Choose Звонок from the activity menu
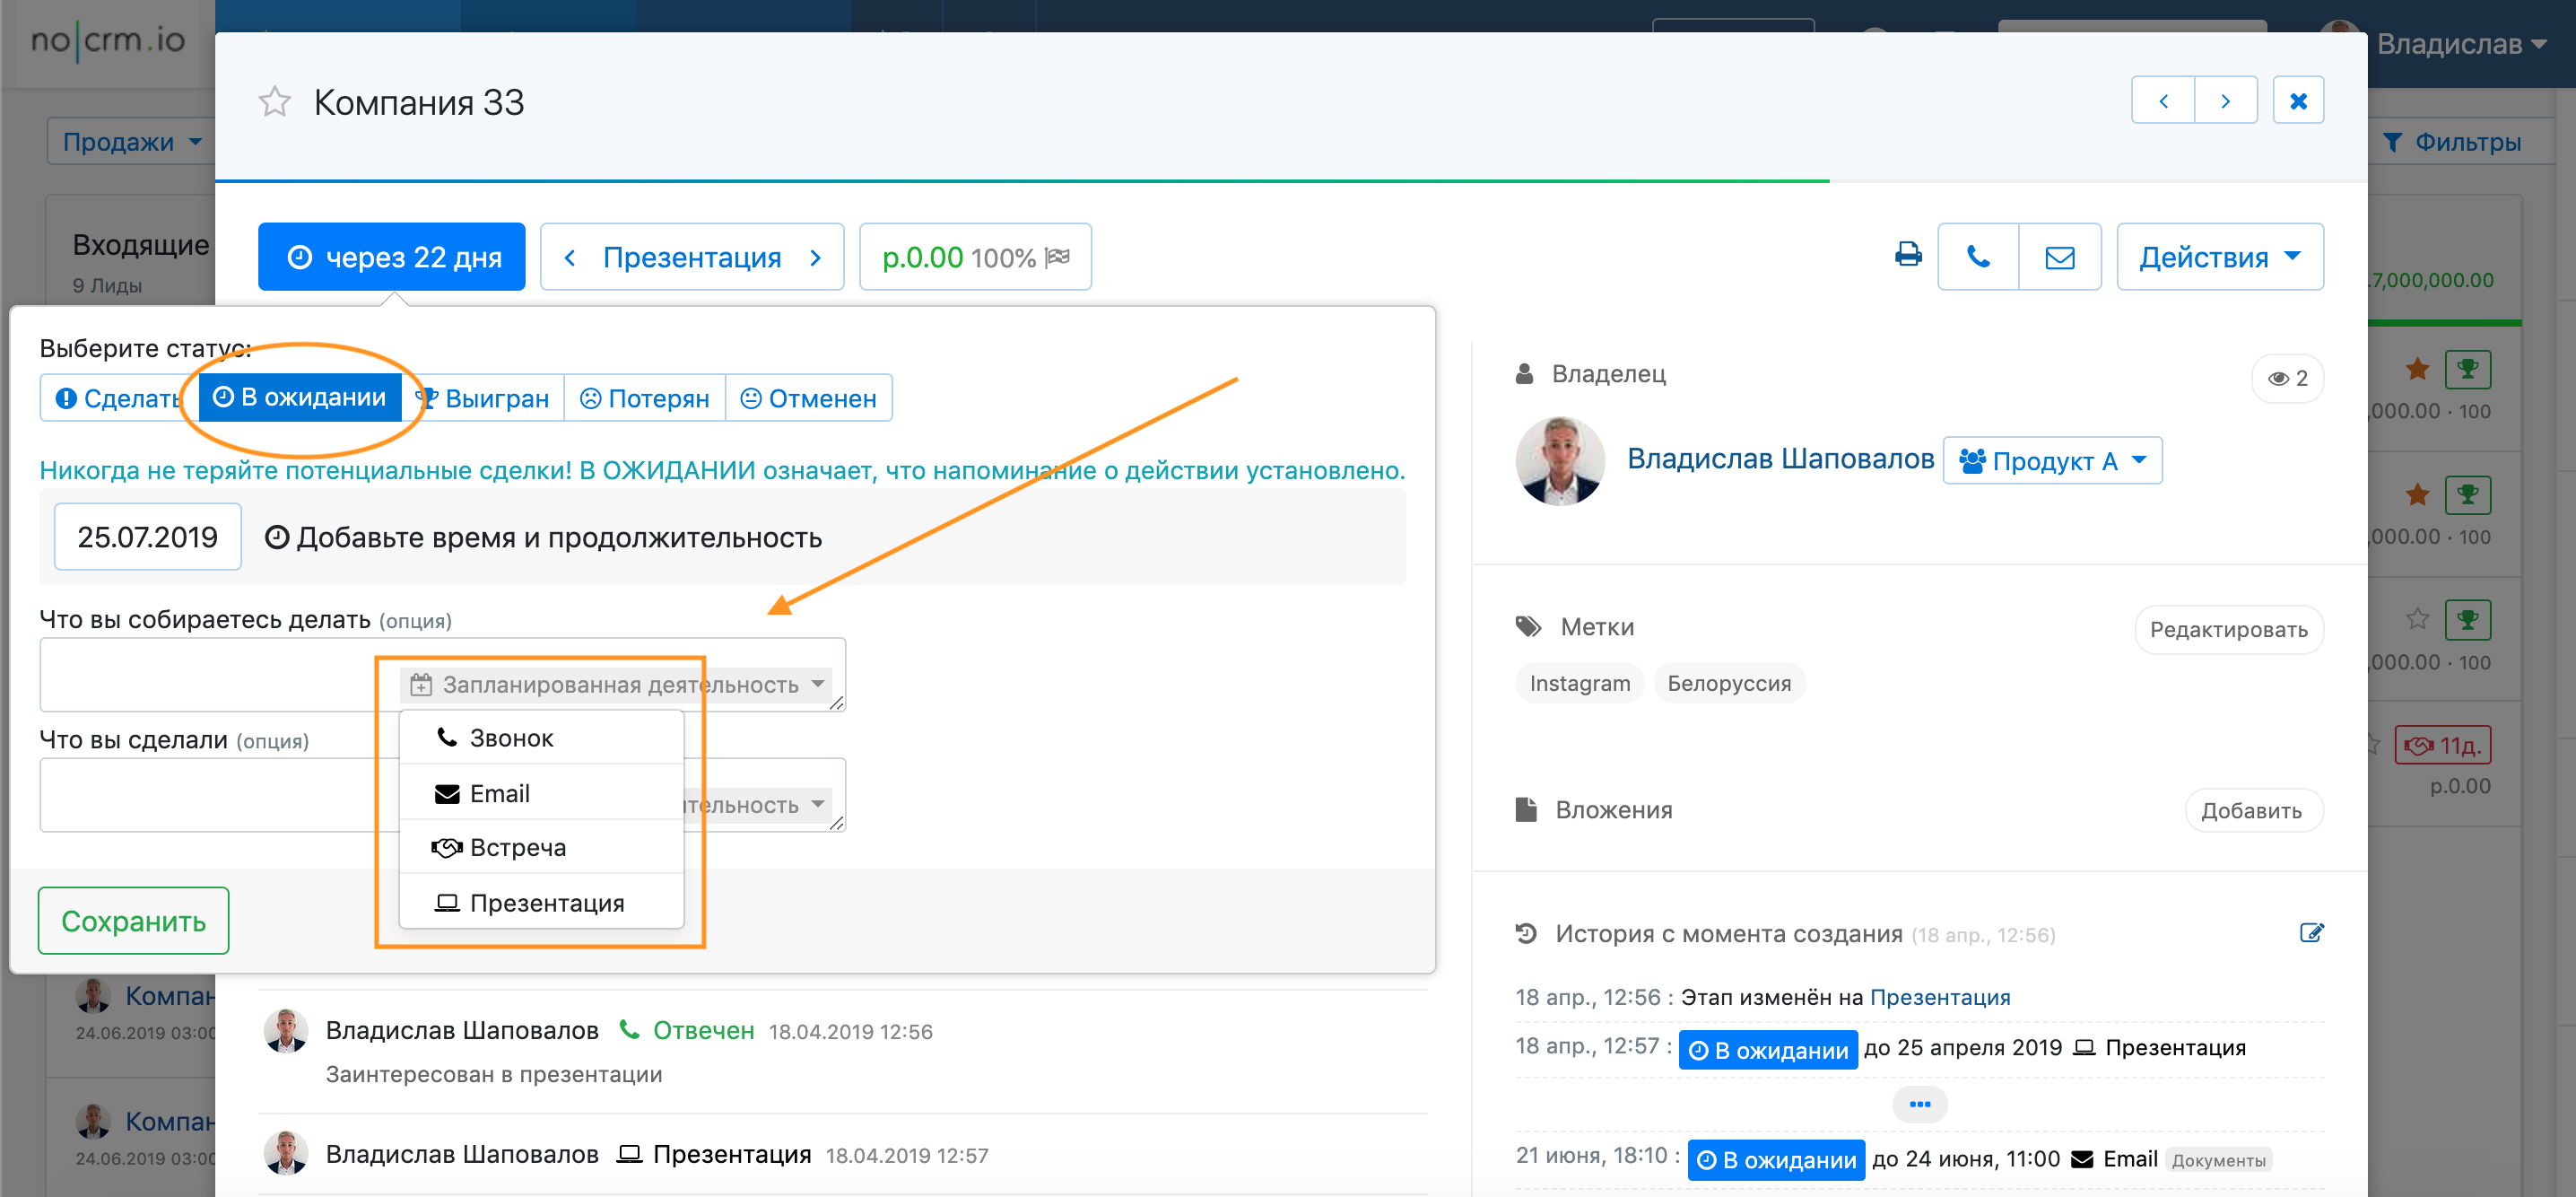This screenshot has width=2576, height=1197. (511, 738)
